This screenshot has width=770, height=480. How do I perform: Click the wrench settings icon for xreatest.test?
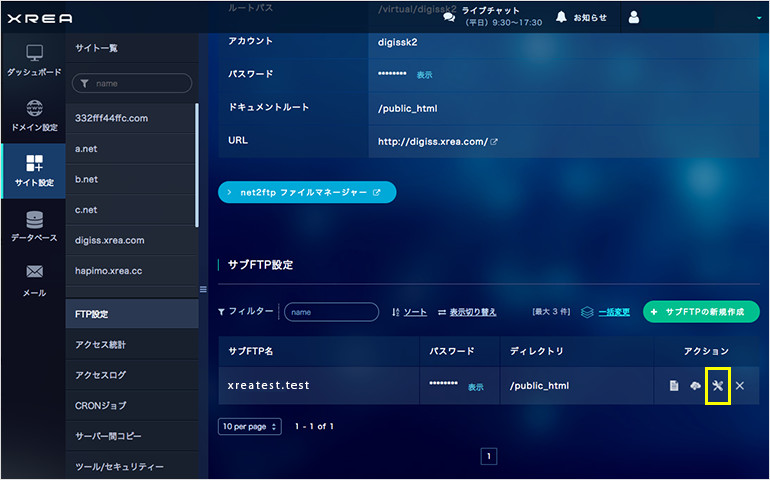pyautogui.click(x=717, y=386)
